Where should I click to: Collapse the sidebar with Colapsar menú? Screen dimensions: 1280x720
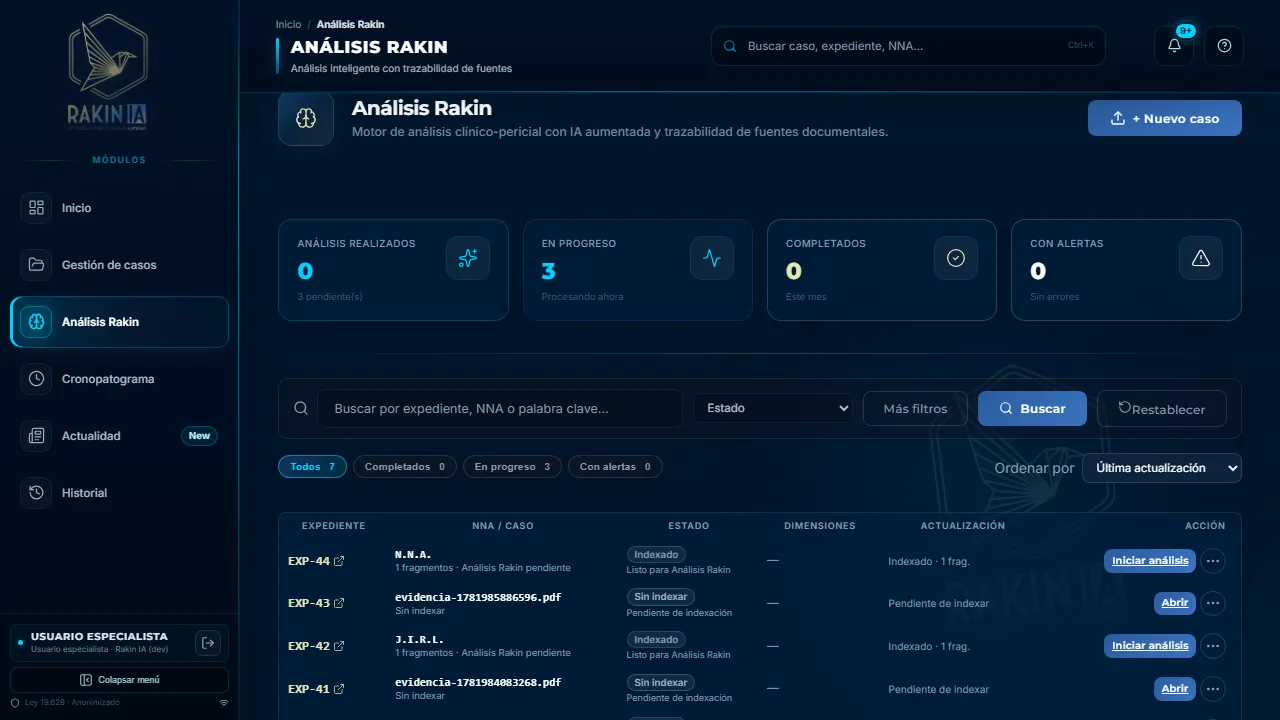click(x=120, y=680)
